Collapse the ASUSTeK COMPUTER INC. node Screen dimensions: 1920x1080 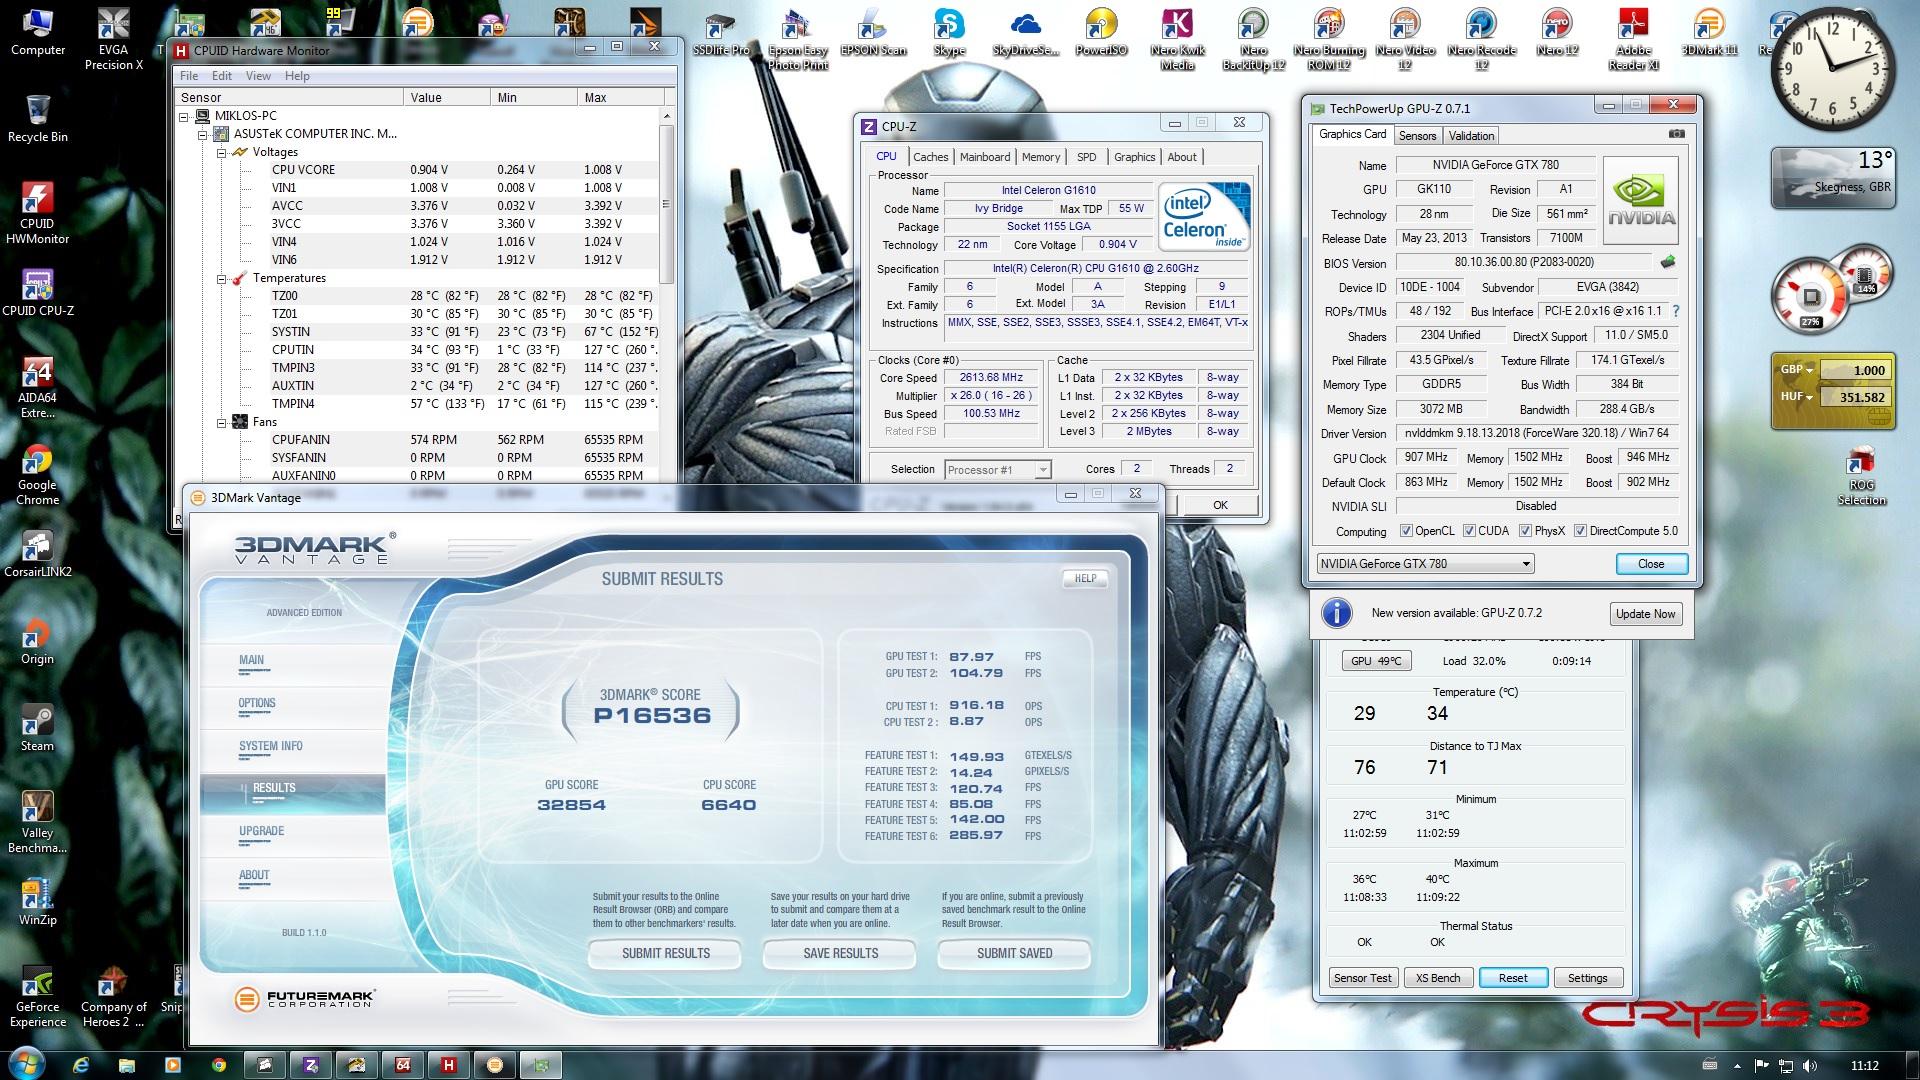(x=202, y=134)
